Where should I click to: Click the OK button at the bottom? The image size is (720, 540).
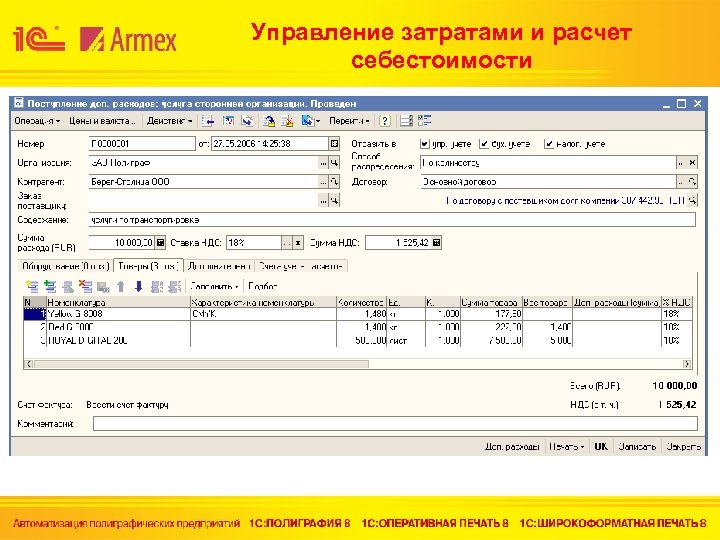click(601, 446)
